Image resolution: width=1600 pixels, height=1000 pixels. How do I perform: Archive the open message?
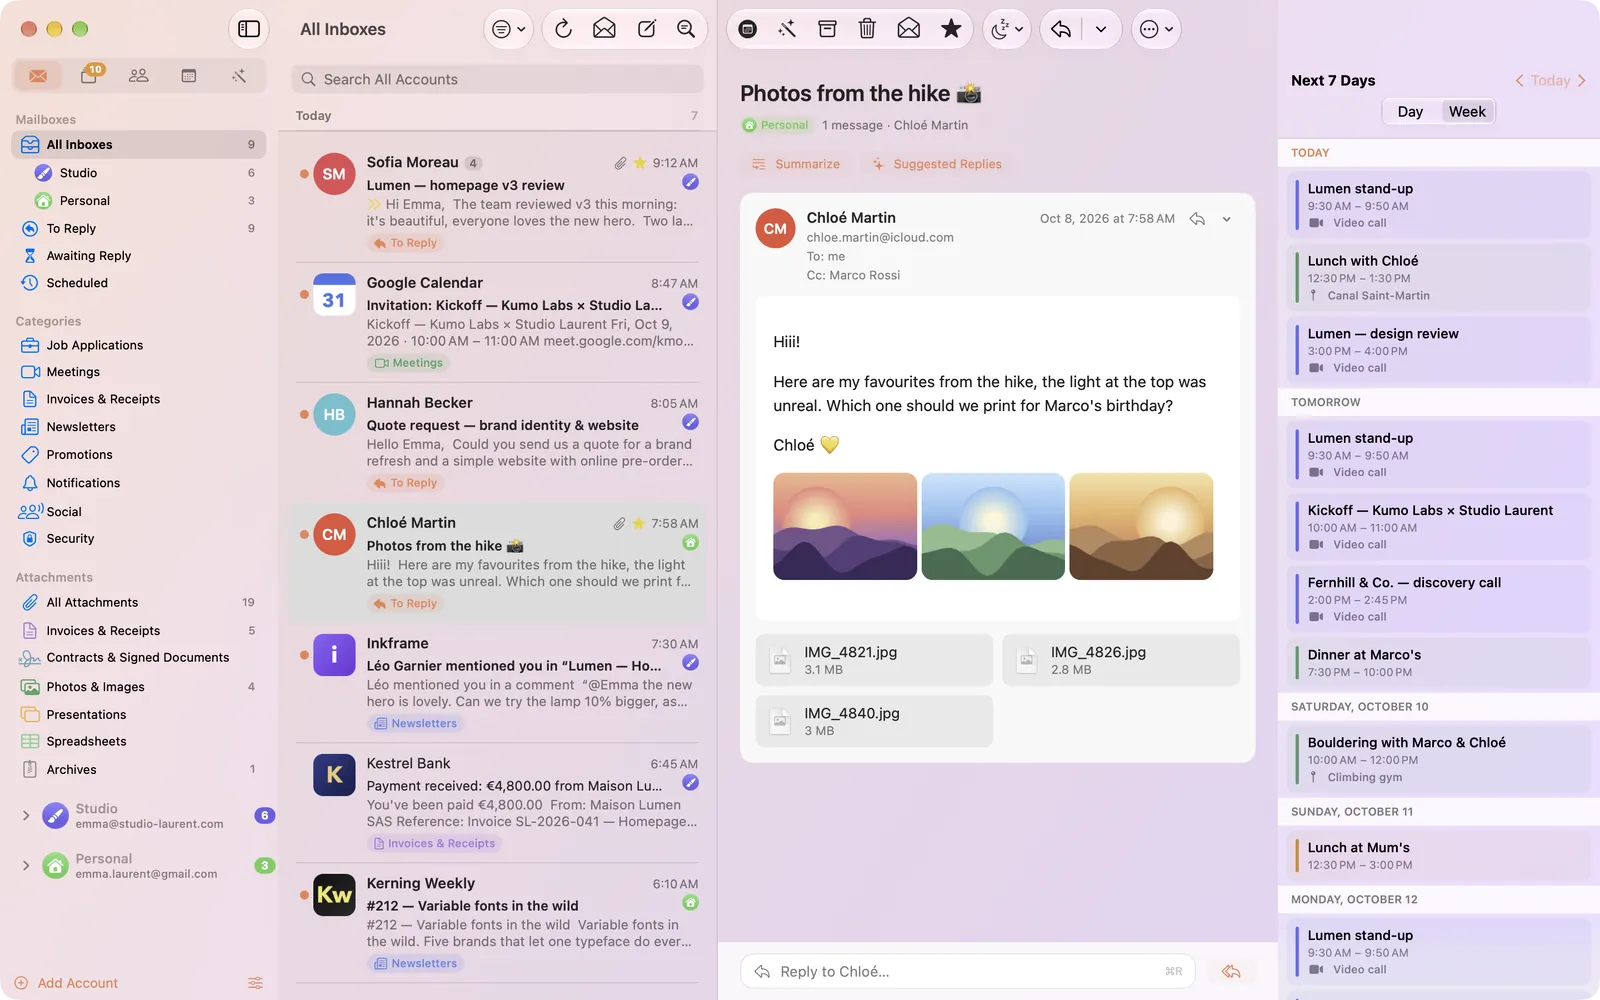click(x=827, y=29)
